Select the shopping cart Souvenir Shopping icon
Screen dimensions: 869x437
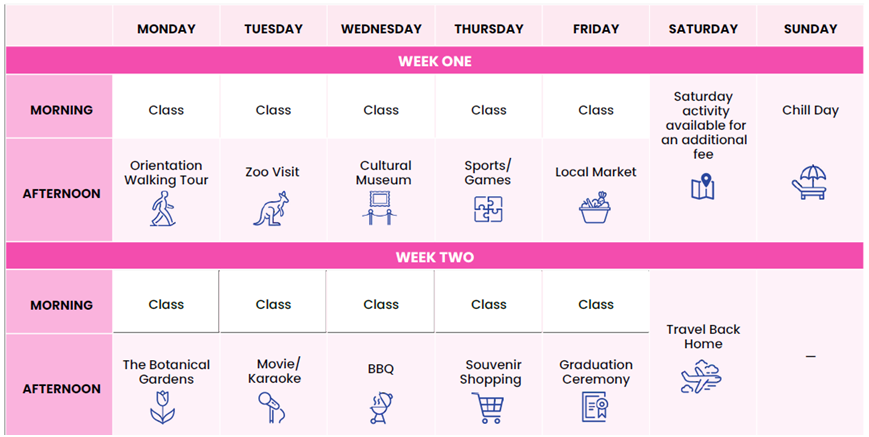click(488, 408)
